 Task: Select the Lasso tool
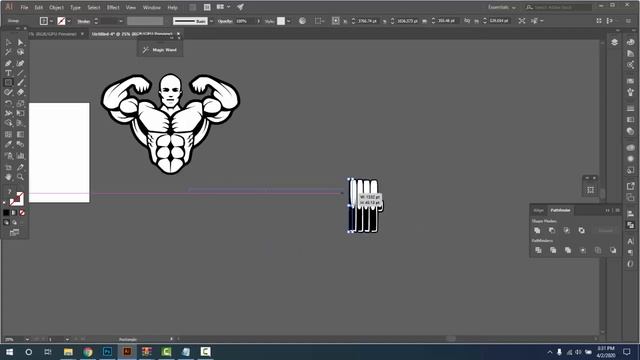coord(20,52)
